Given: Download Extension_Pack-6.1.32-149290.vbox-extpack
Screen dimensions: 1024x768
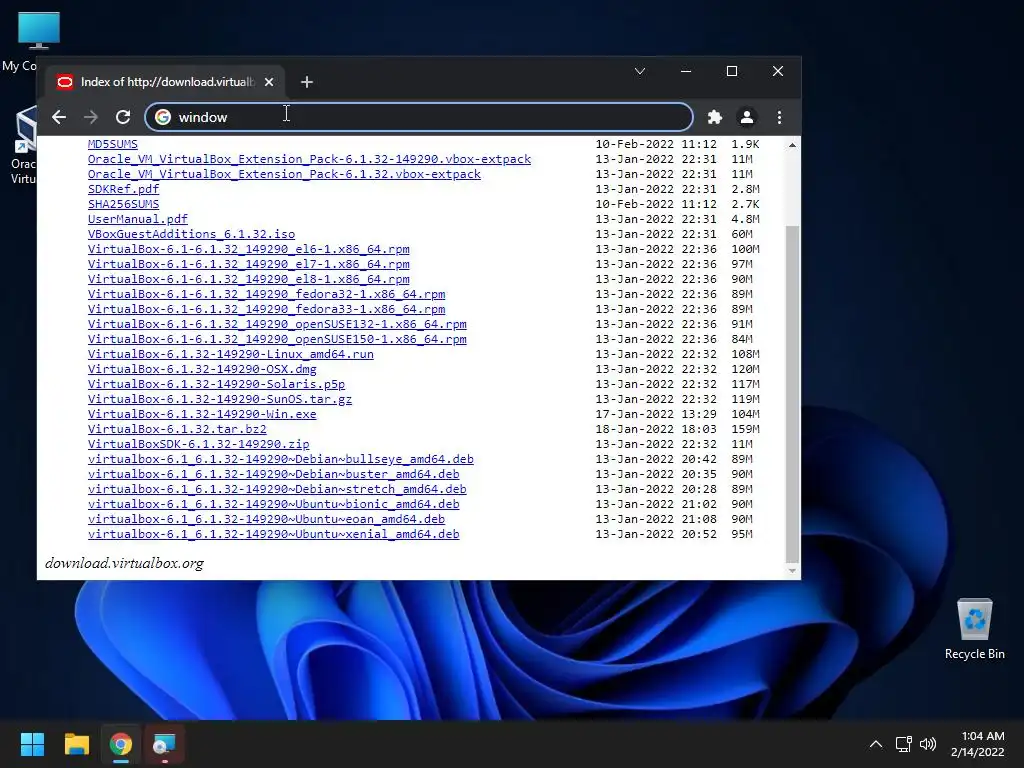Looking at the screenshot, I should (309, 159).
